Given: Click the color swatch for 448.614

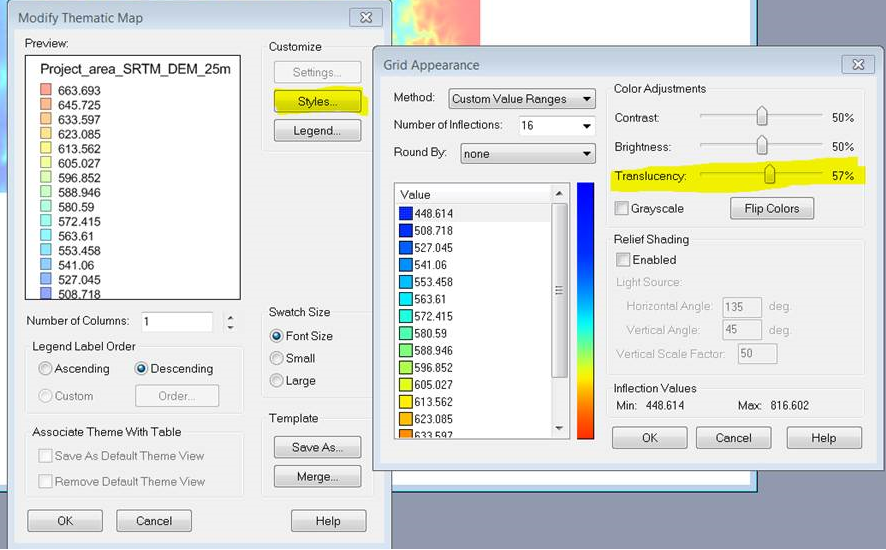Looking at the screenshot, I should pos(406,213).
